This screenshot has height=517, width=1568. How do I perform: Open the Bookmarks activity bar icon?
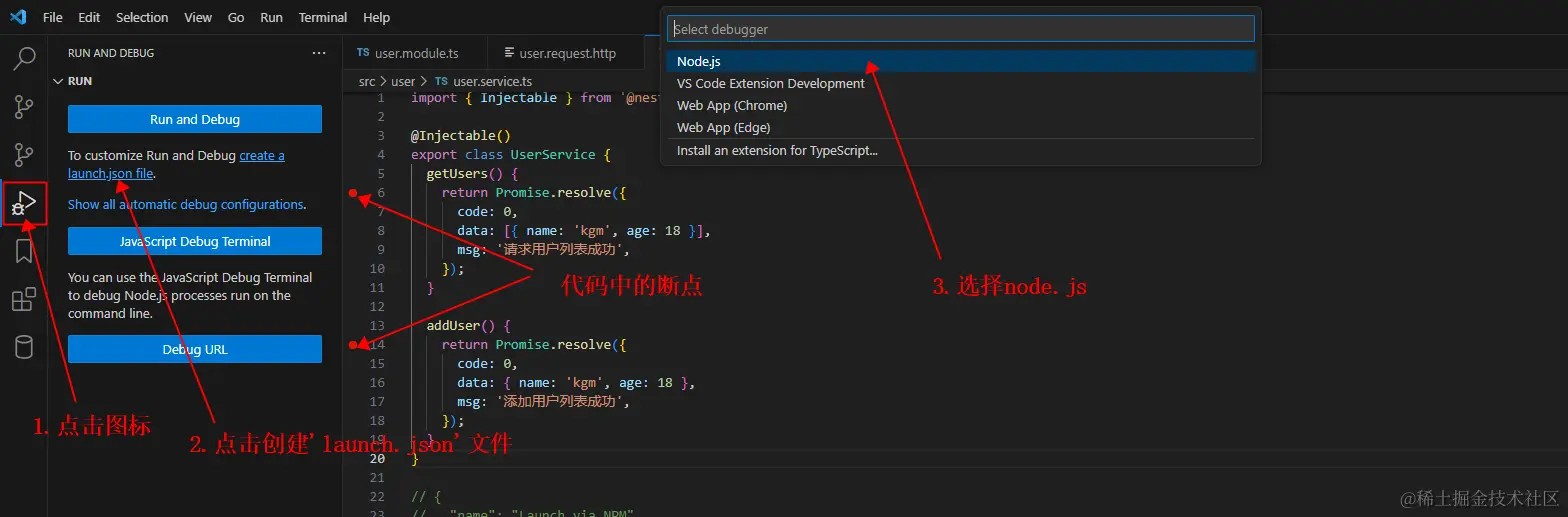[24, 251]
